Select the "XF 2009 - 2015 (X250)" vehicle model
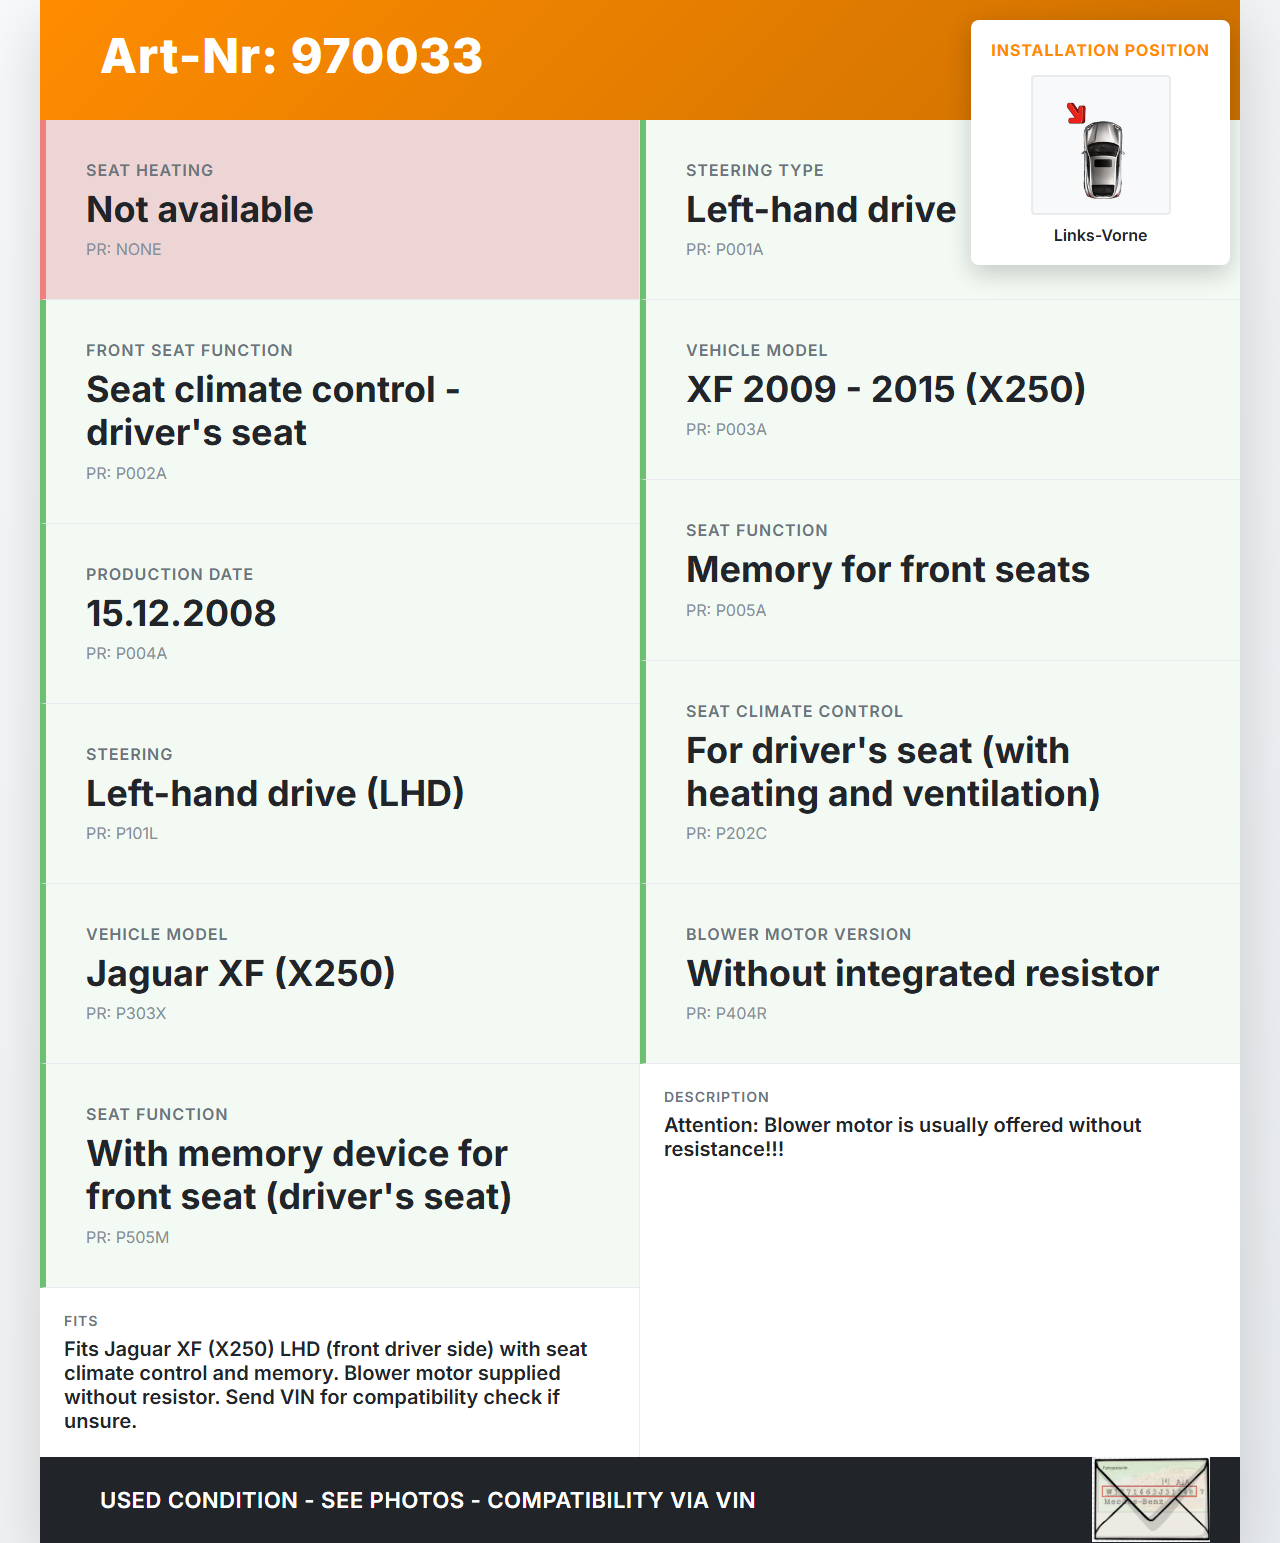Viewport: 1280px width, 1543px height. point(886,389)
